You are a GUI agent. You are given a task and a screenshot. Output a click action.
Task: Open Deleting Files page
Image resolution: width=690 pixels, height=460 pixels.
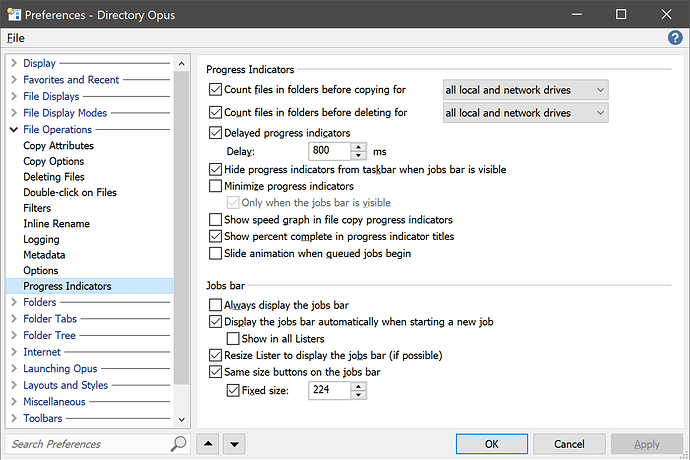tap(54, 177)
